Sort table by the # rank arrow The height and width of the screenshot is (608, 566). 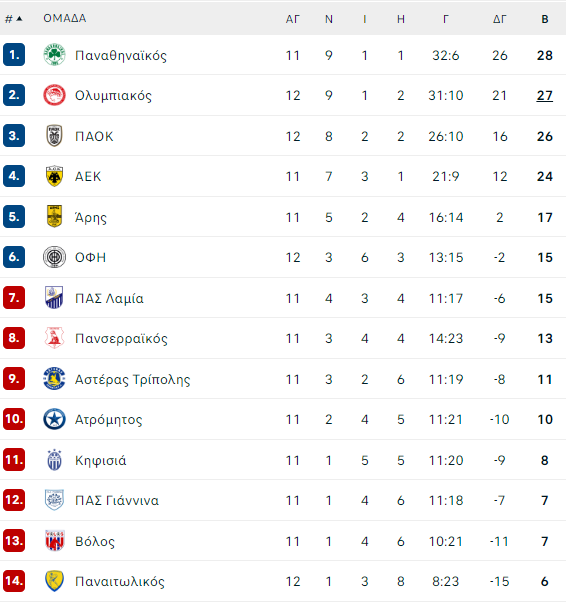14,19
